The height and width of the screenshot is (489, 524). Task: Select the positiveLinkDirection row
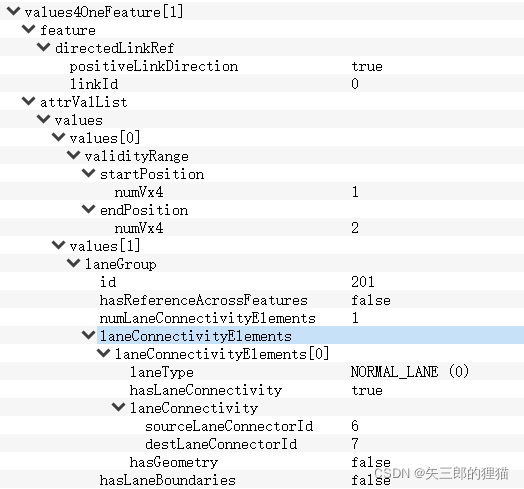click(x=262, y=65)
